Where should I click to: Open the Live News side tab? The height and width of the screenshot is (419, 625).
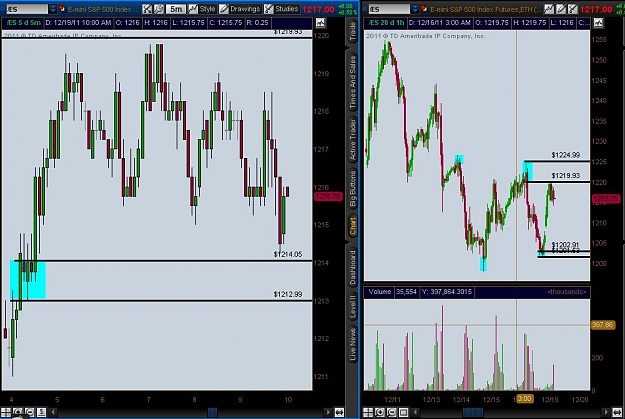352,344
